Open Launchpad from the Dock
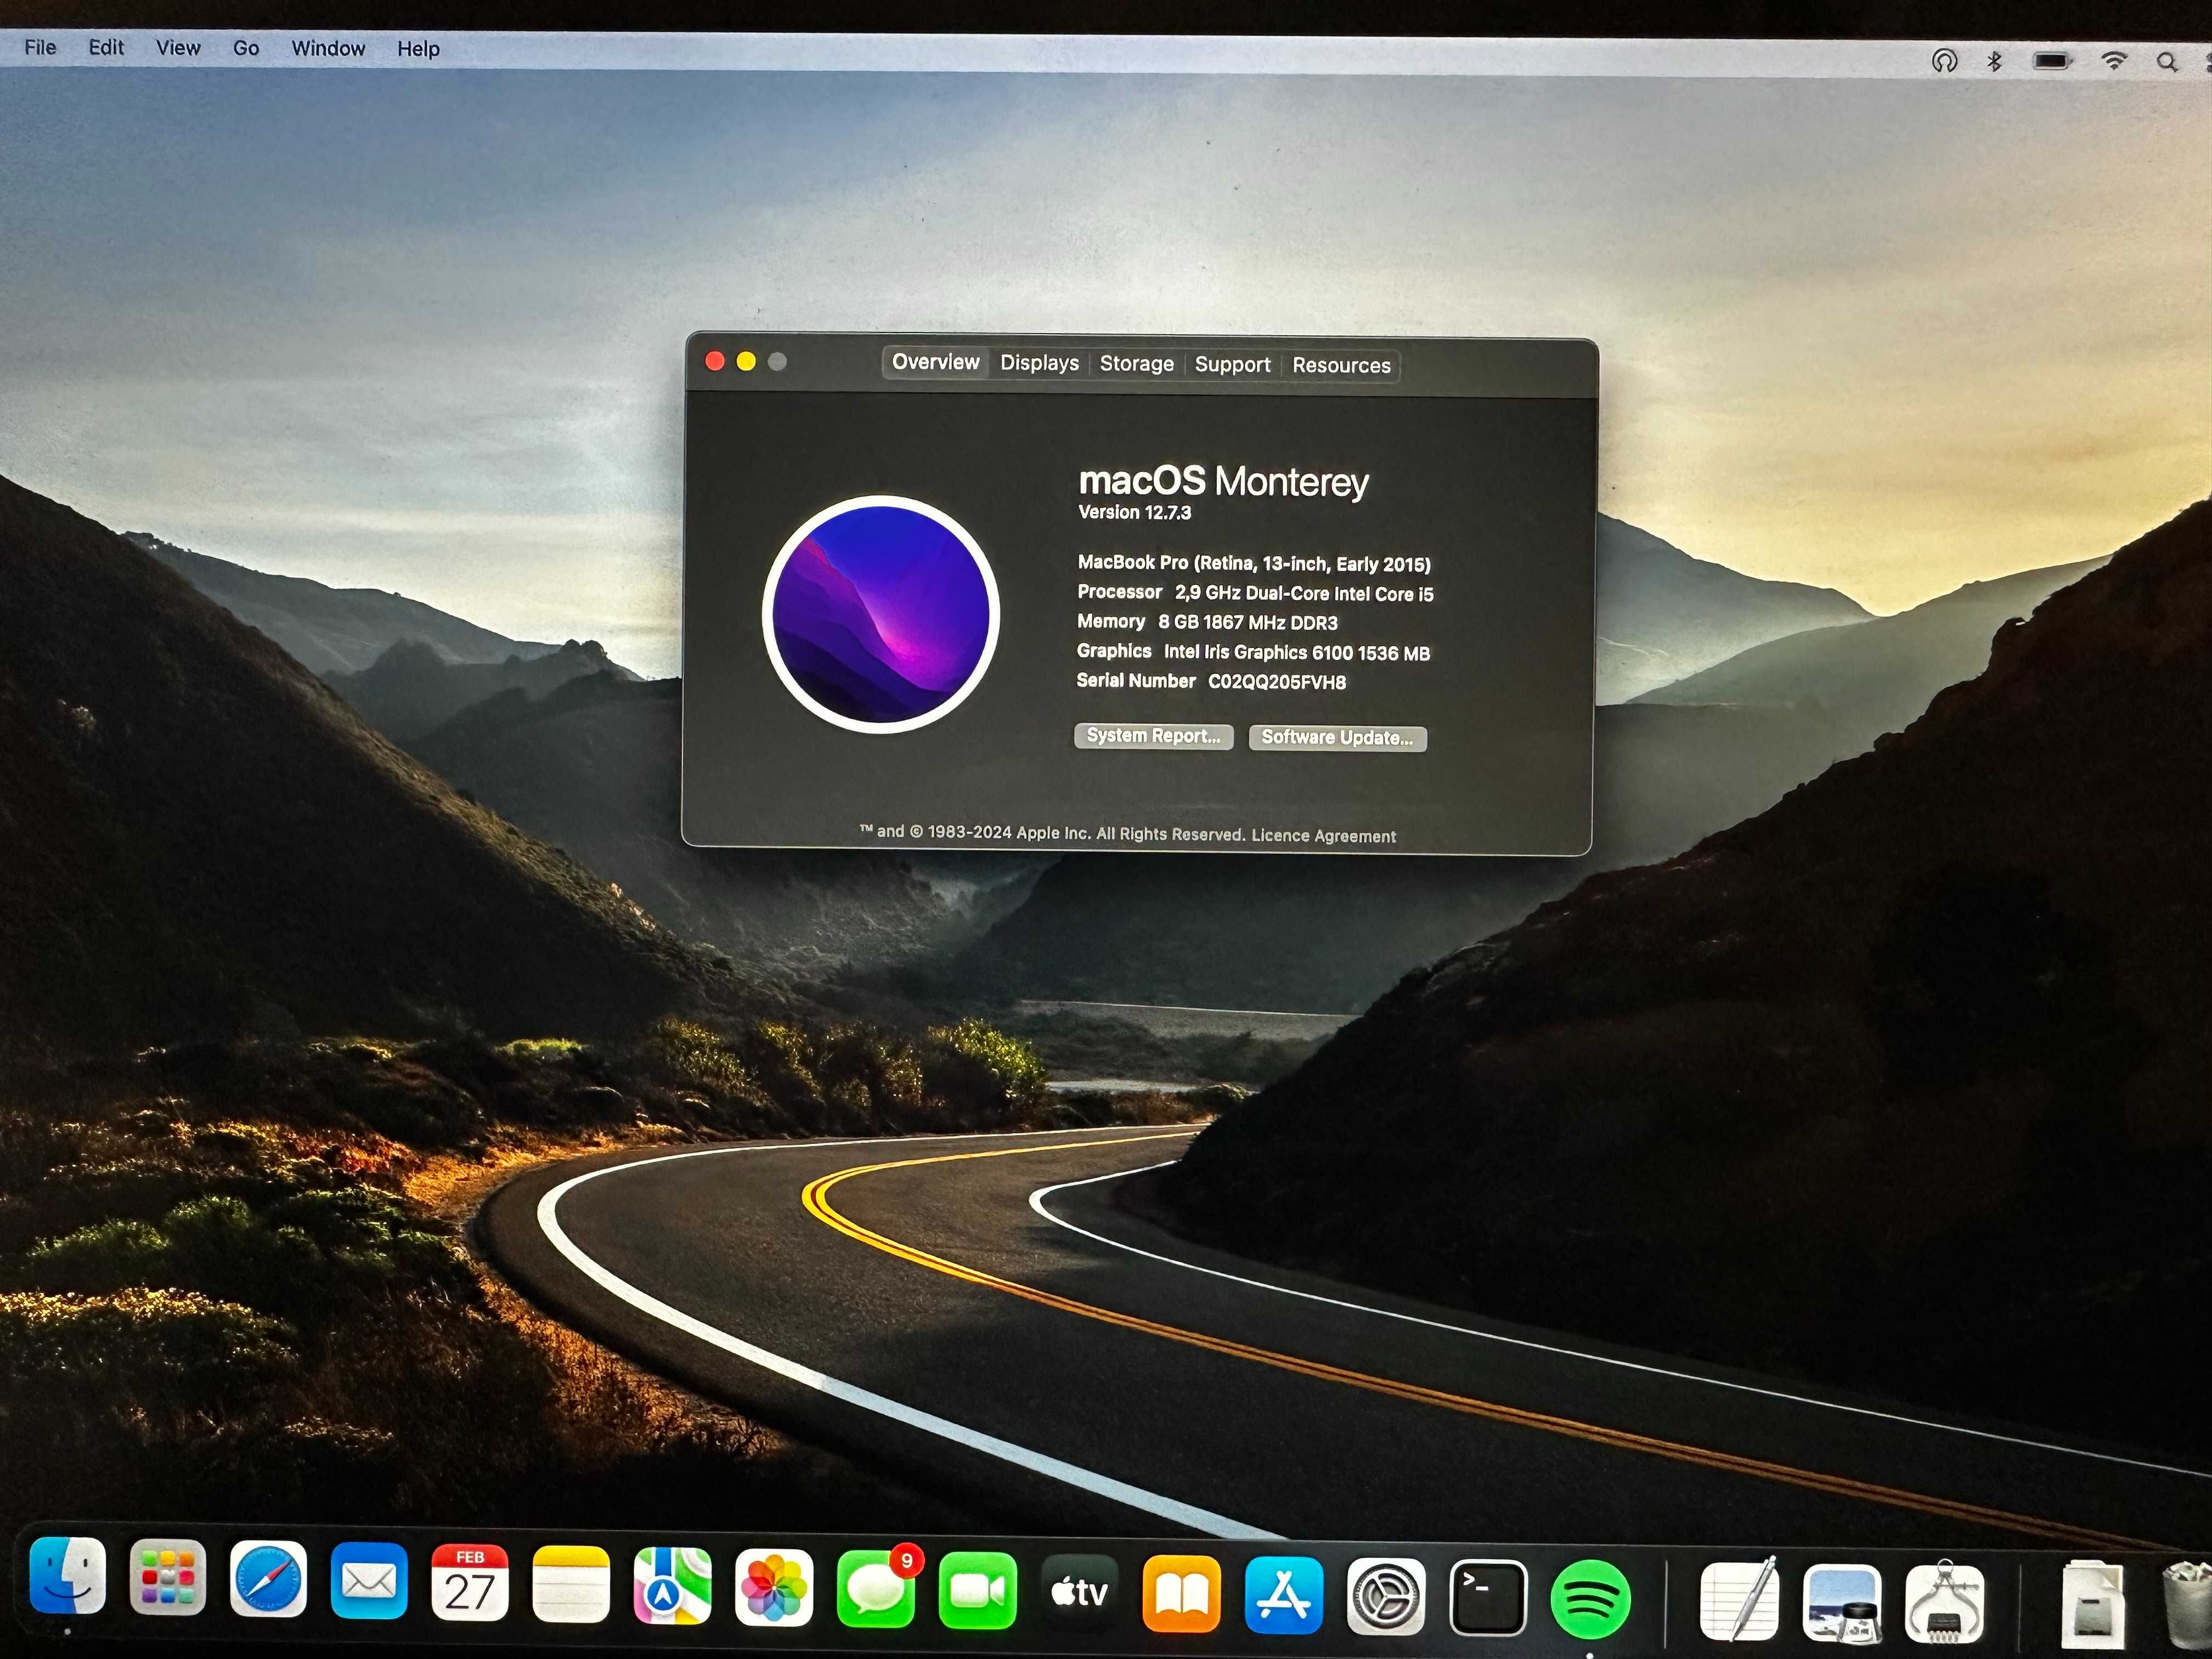 (x=168, y=1578)
